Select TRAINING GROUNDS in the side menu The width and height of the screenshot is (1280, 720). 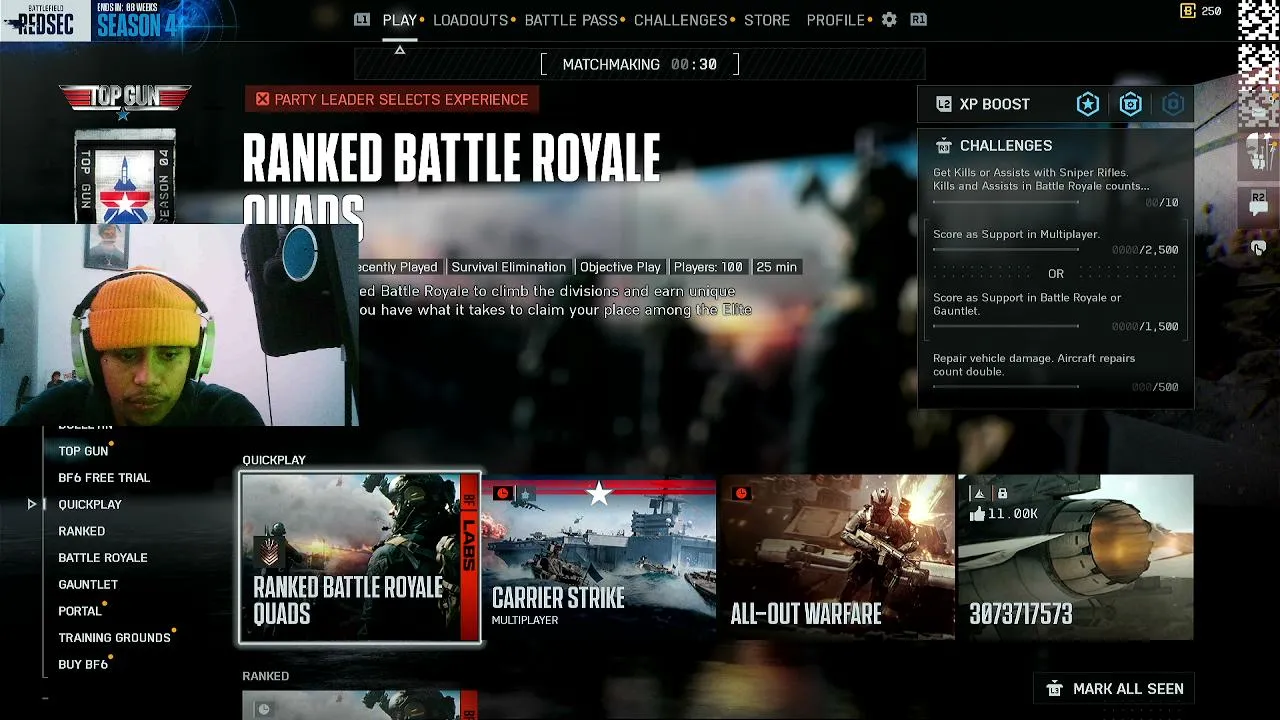tap(114, 638)
